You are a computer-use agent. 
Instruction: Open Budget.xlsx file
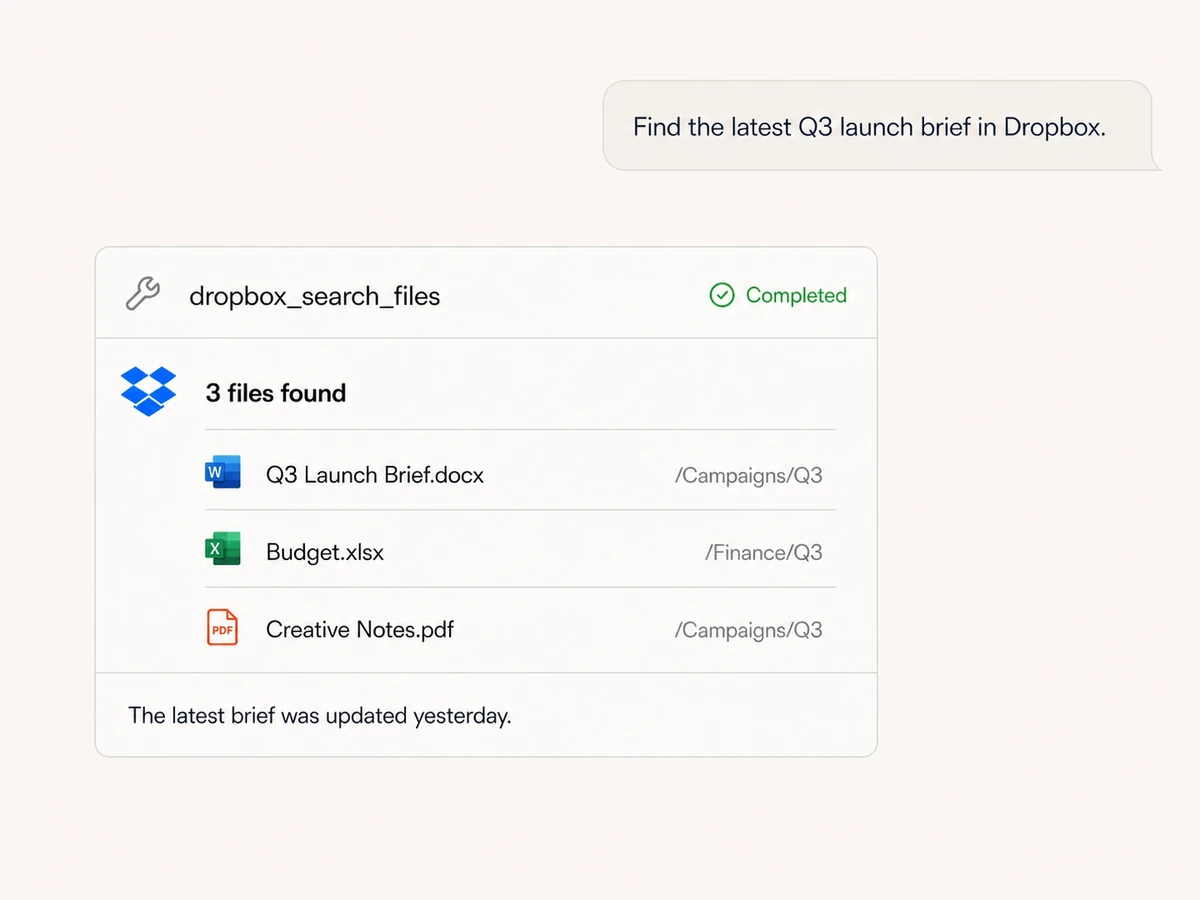[325, 552]
